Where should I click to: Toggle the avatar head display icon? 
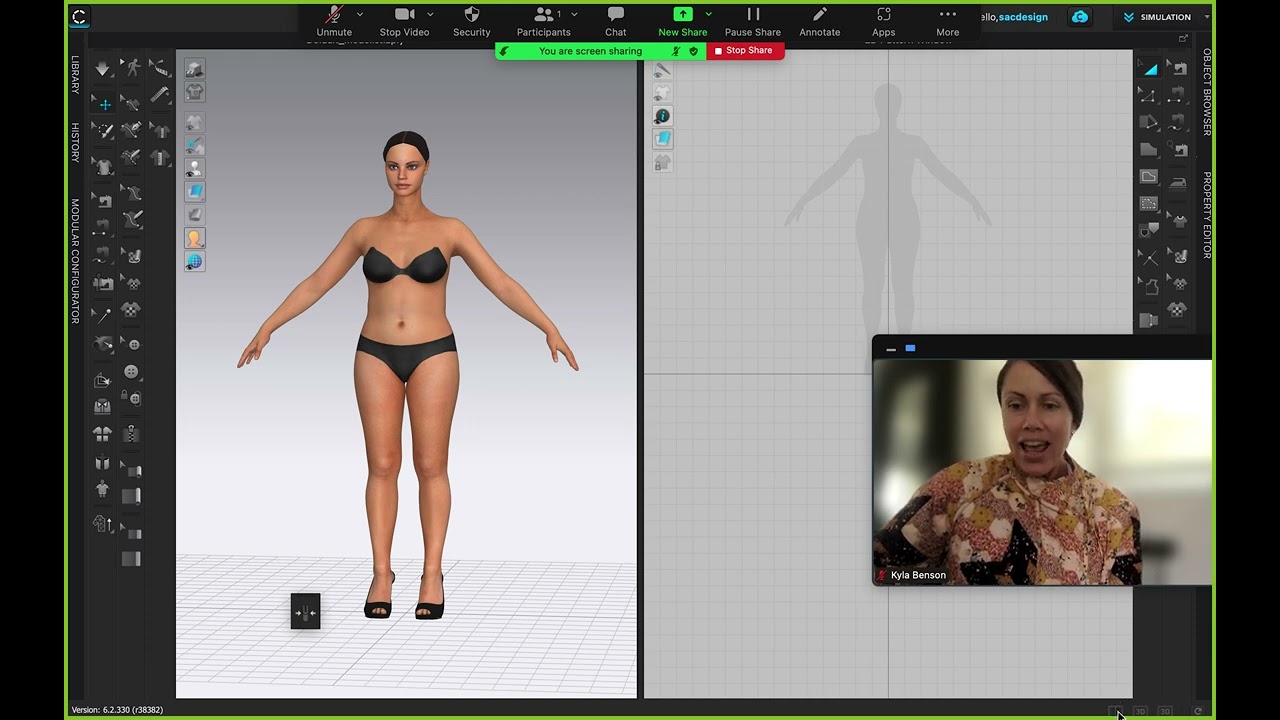(194, 238)
